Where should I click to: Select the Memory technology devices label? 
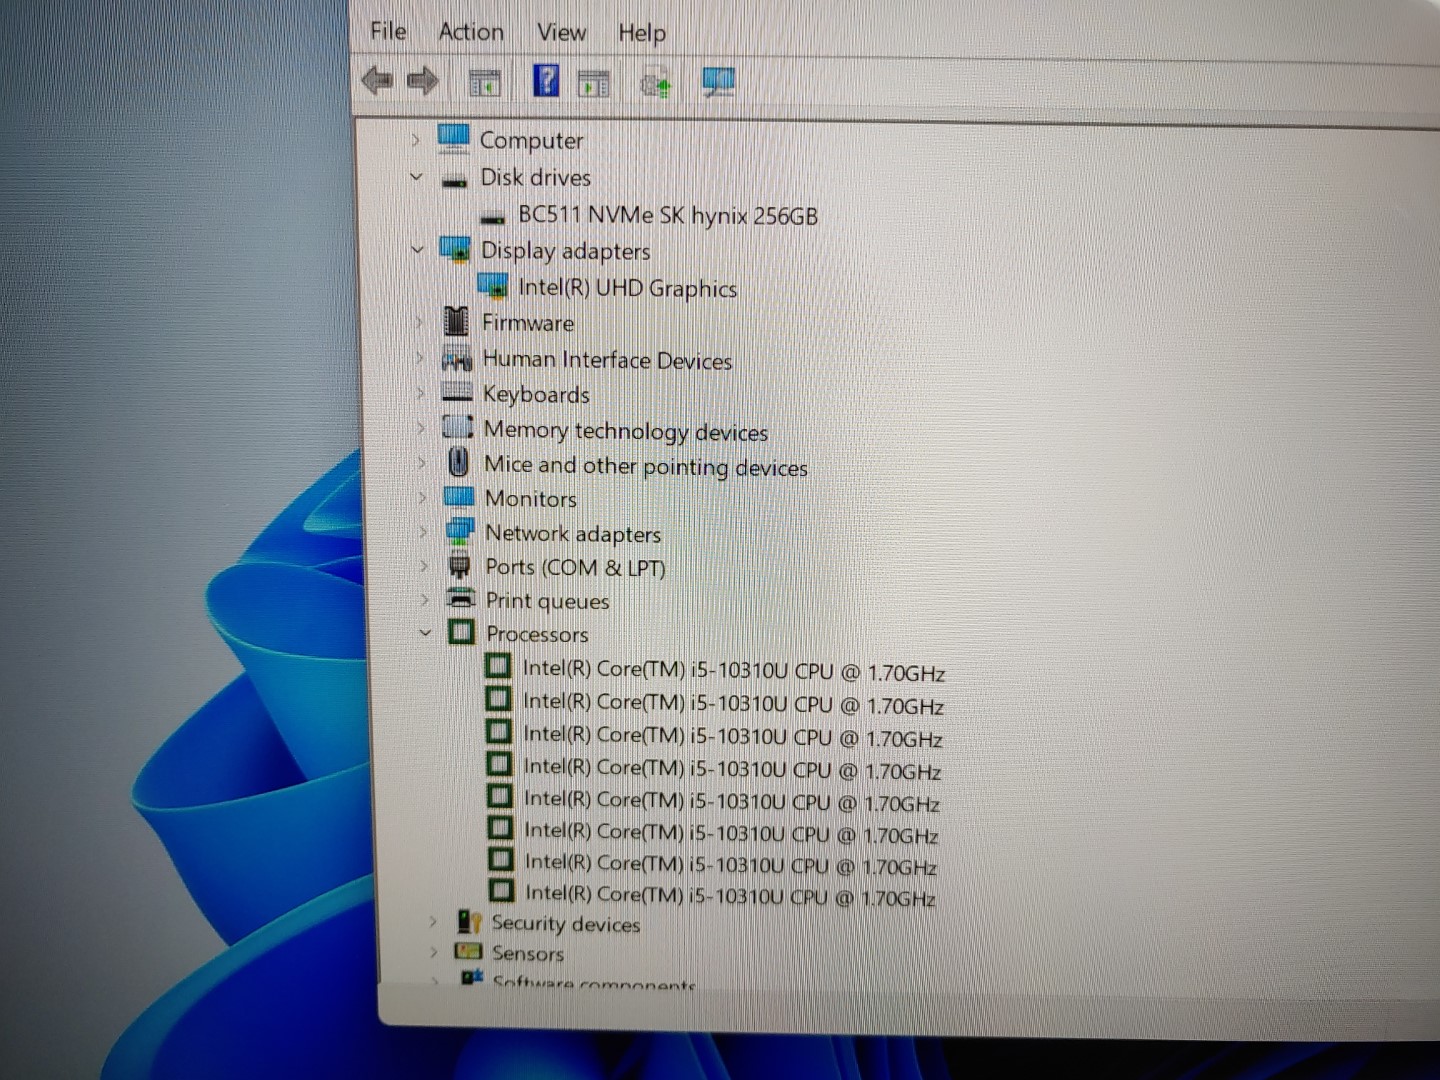(626, 431)
